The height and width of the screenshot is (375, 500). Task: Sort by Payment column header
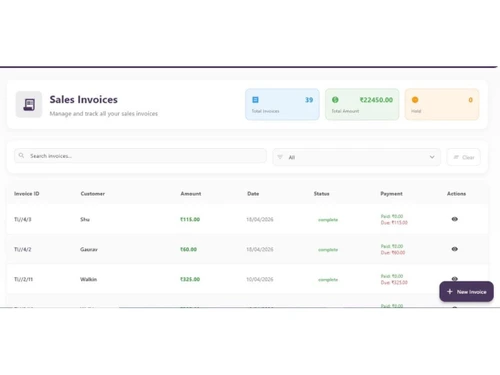pos(391,194)
